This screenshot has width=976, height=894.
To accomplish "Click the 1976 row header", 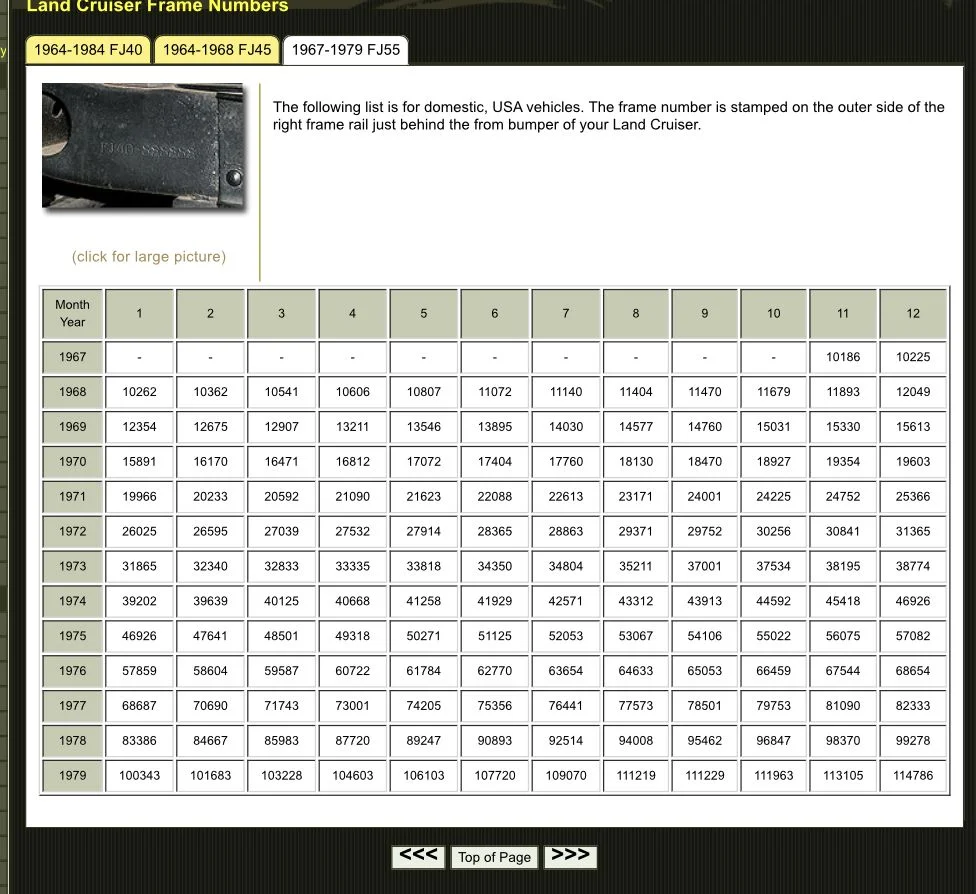I will point(73,671).
